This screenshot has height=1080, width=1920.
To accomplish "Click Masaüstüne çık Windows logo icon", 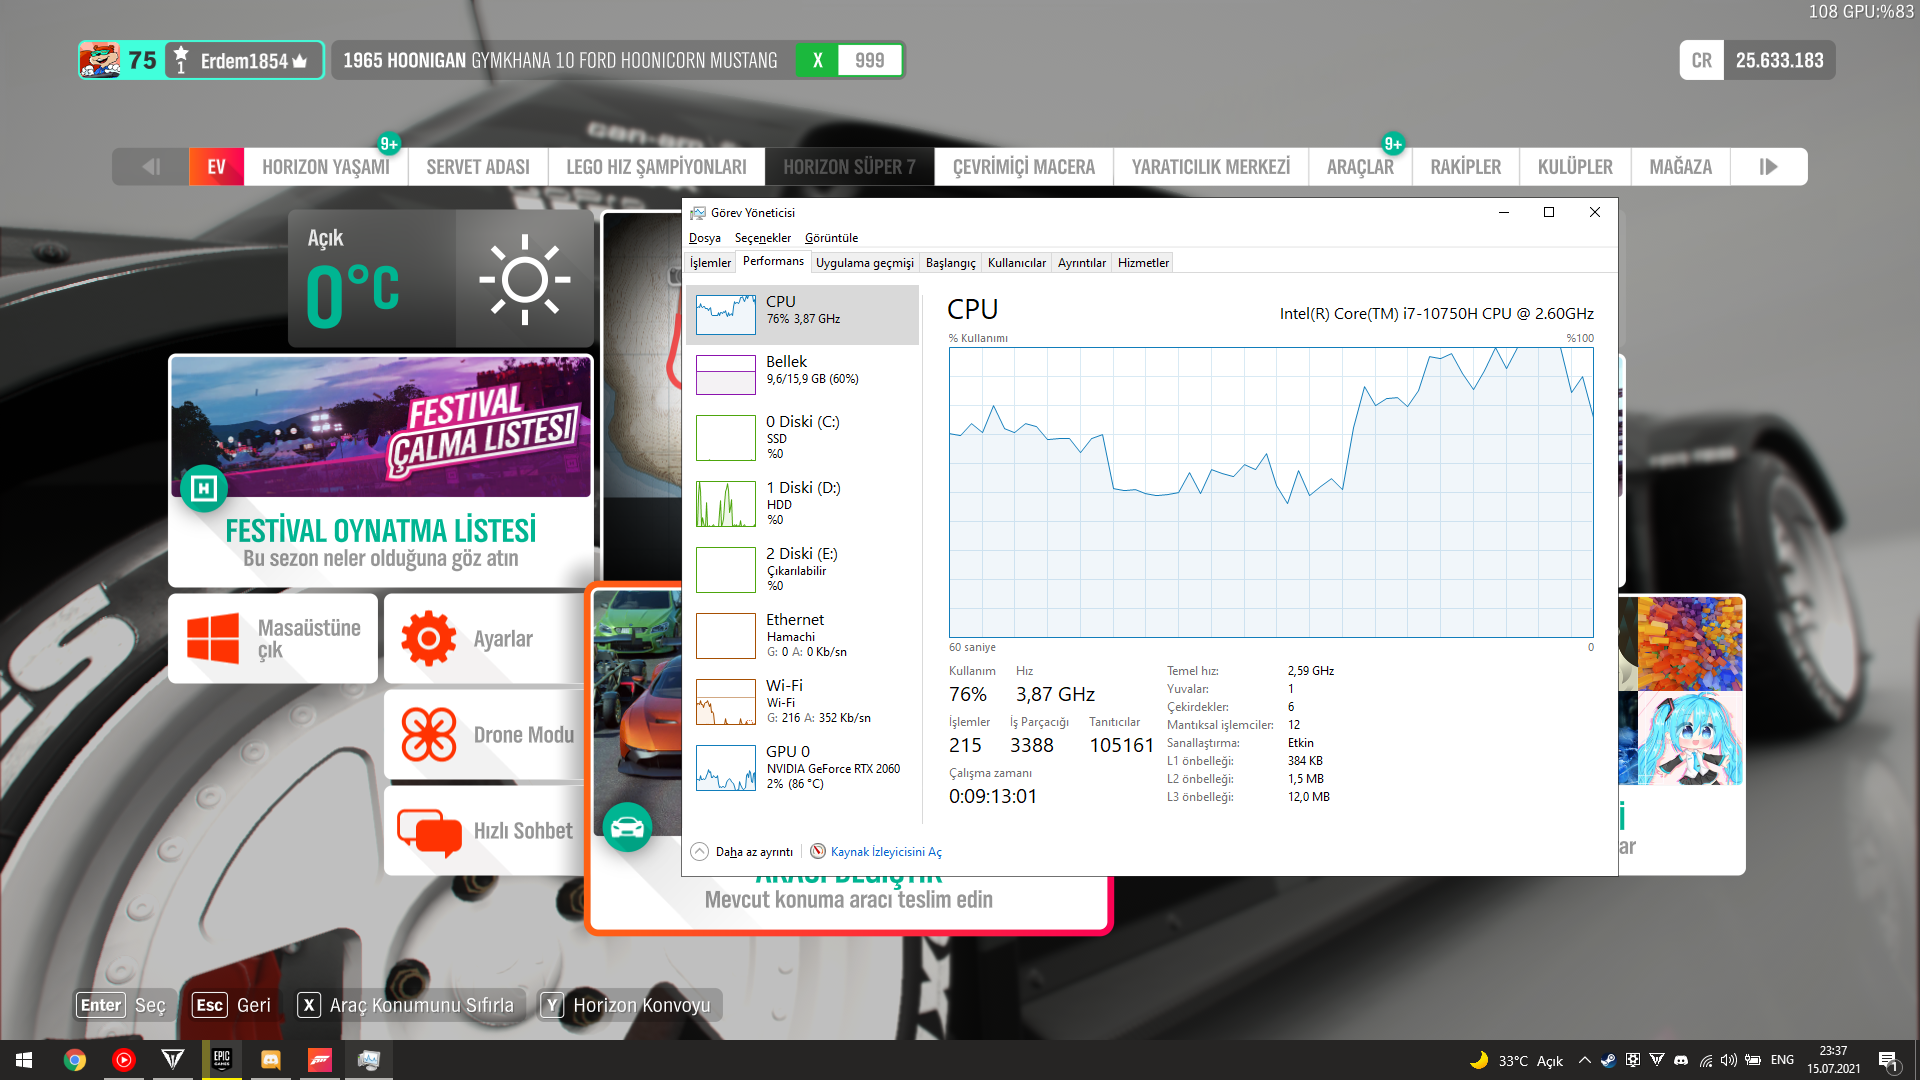I will point(213,638).
